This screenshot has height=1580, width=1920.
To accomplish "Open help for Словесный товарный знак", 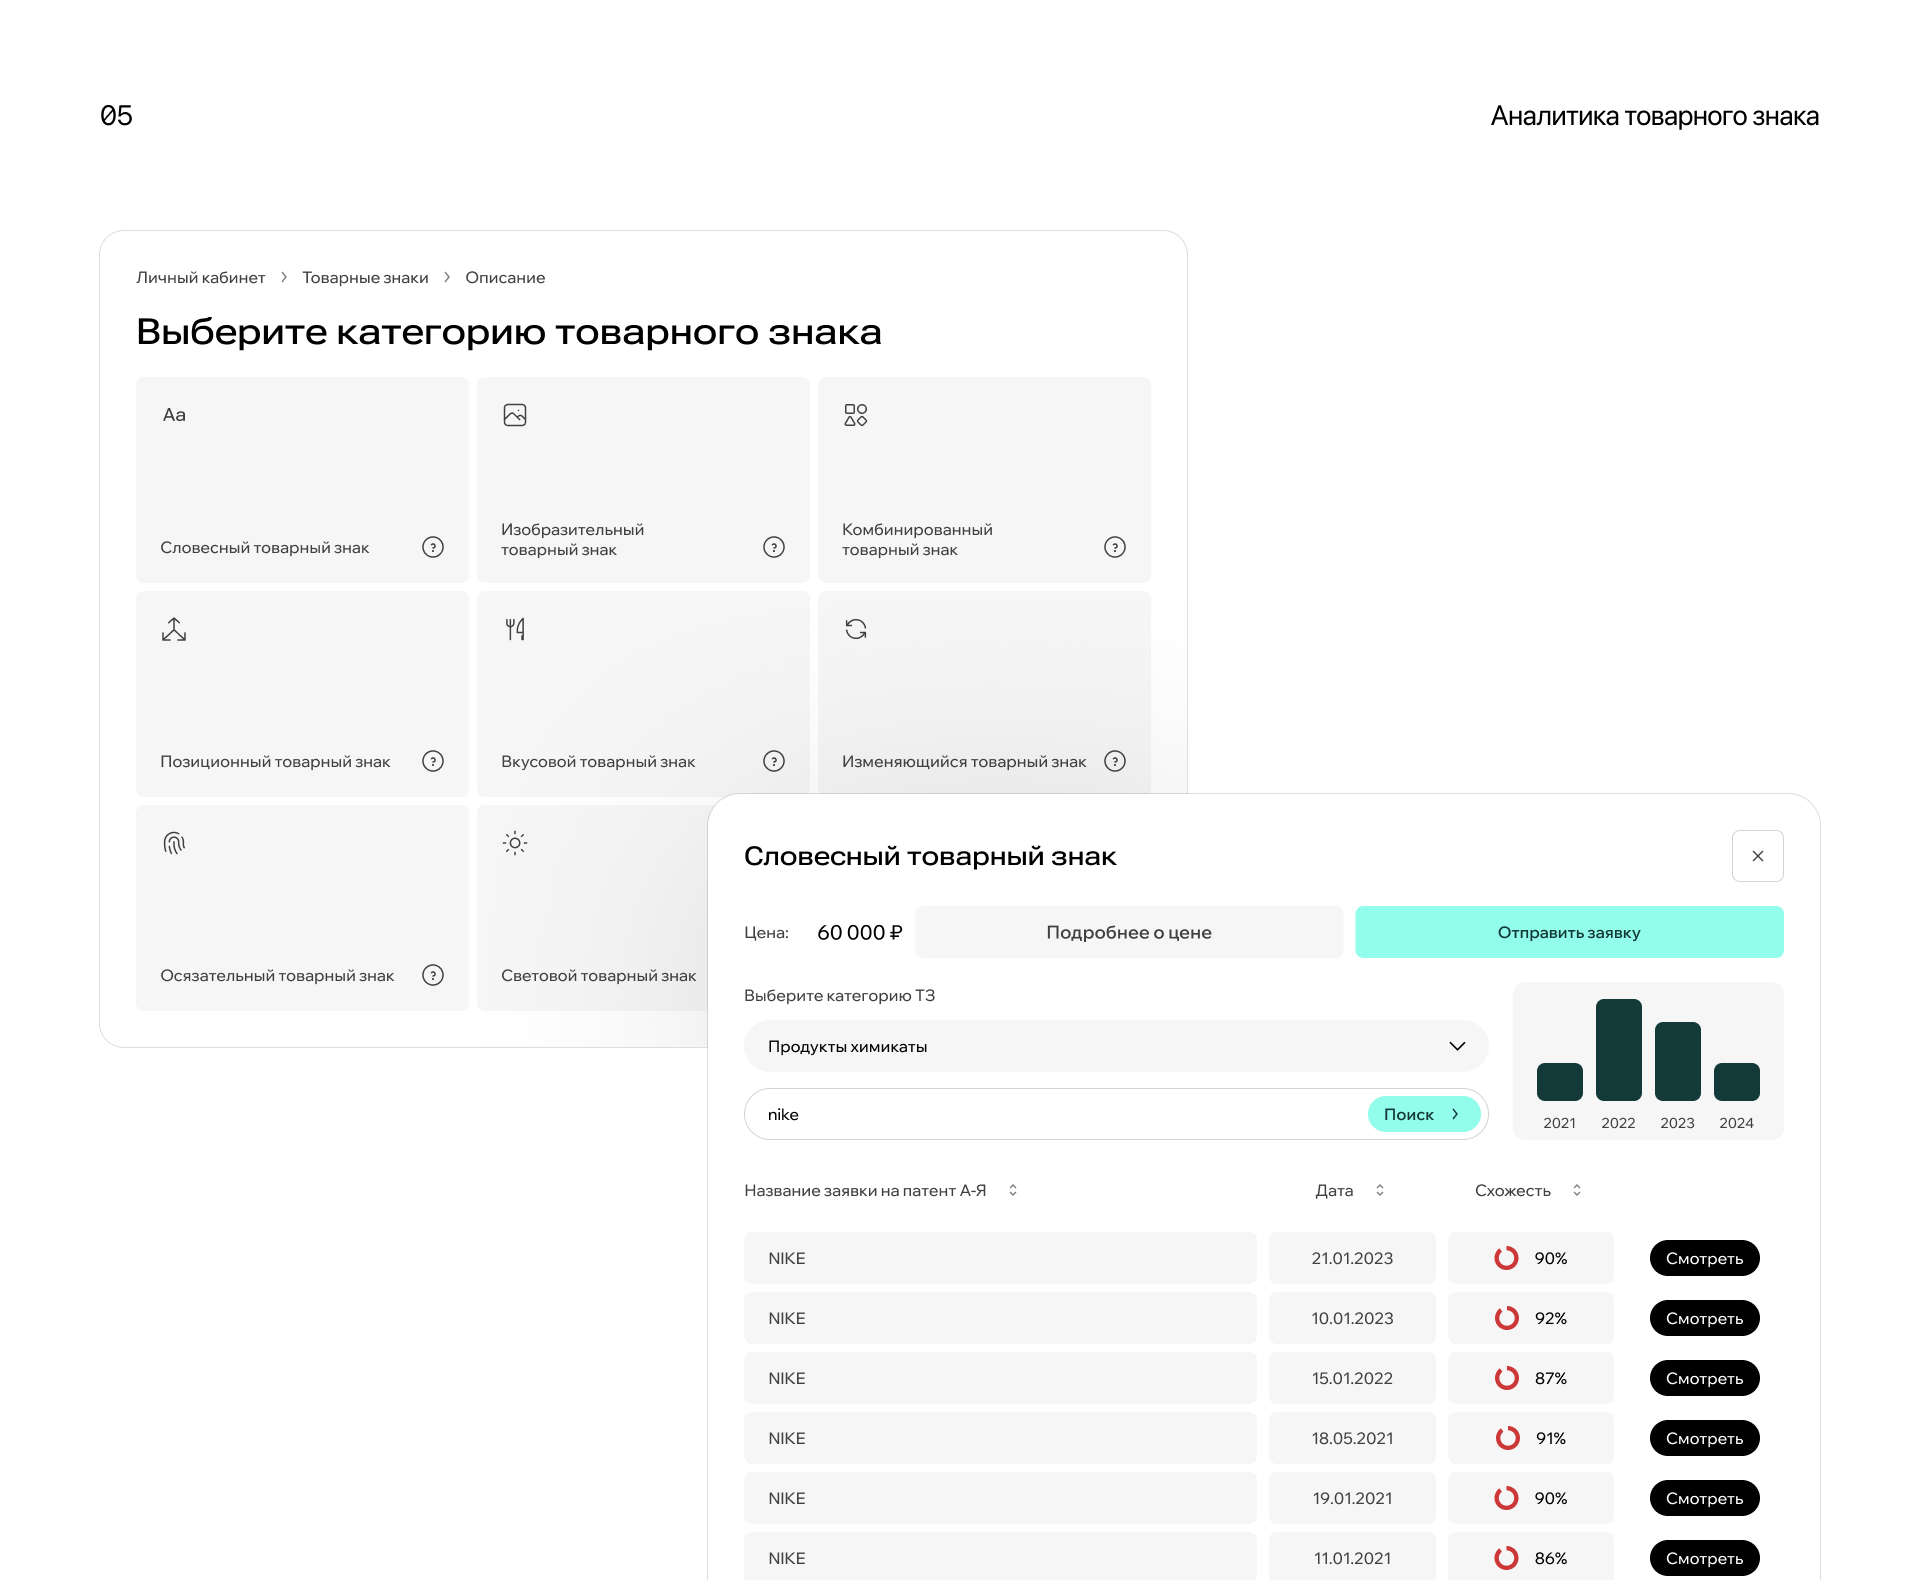I will (x=433, y=547).
